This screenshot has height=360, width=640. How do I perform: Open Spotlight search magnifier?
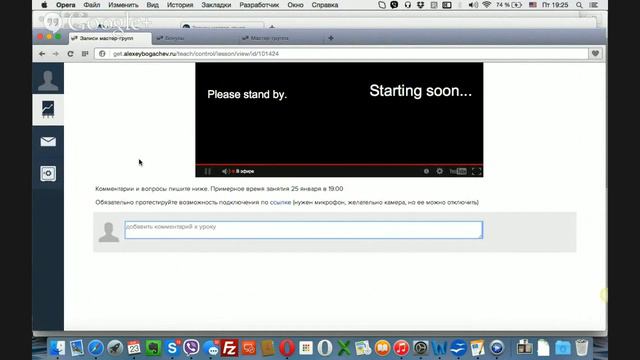[579, 5]
